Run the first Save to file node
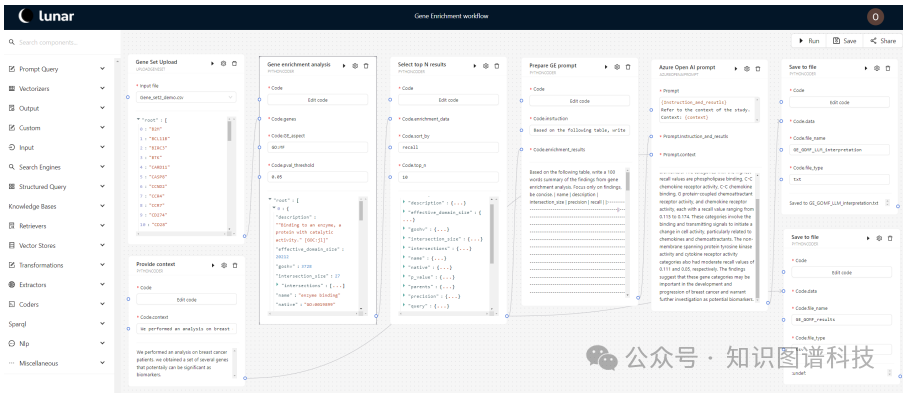The image size is (903, 393). (x=866, y=68)
